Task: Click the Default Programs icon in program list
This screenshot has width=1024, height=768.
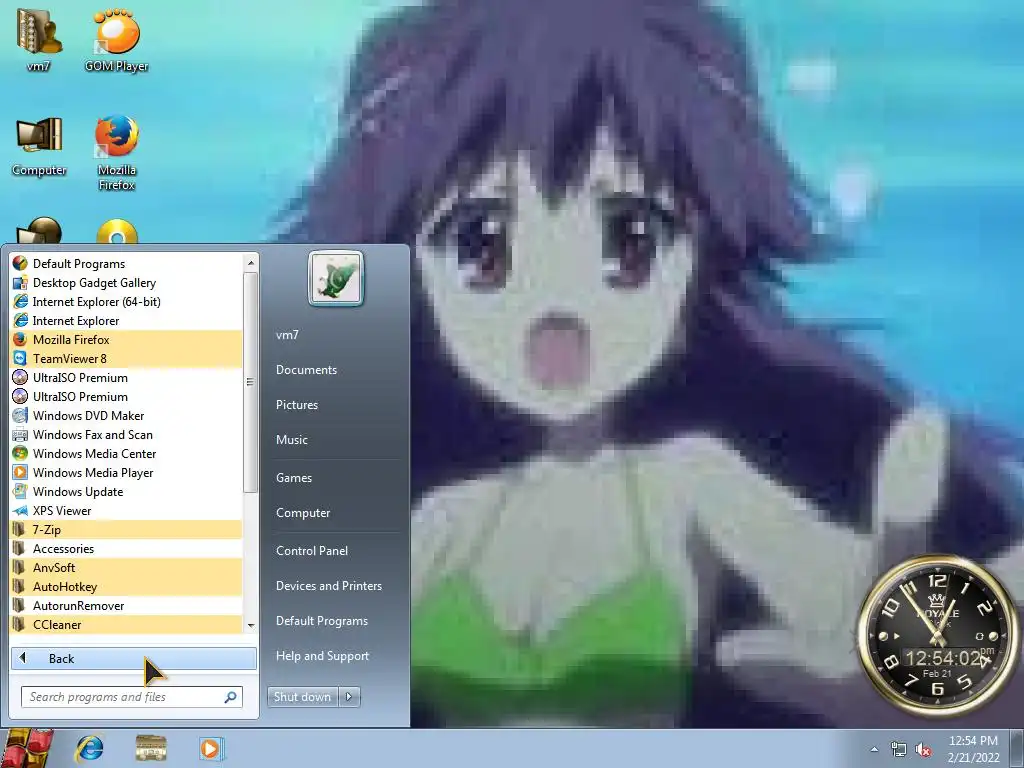Action: pos(20,264)
